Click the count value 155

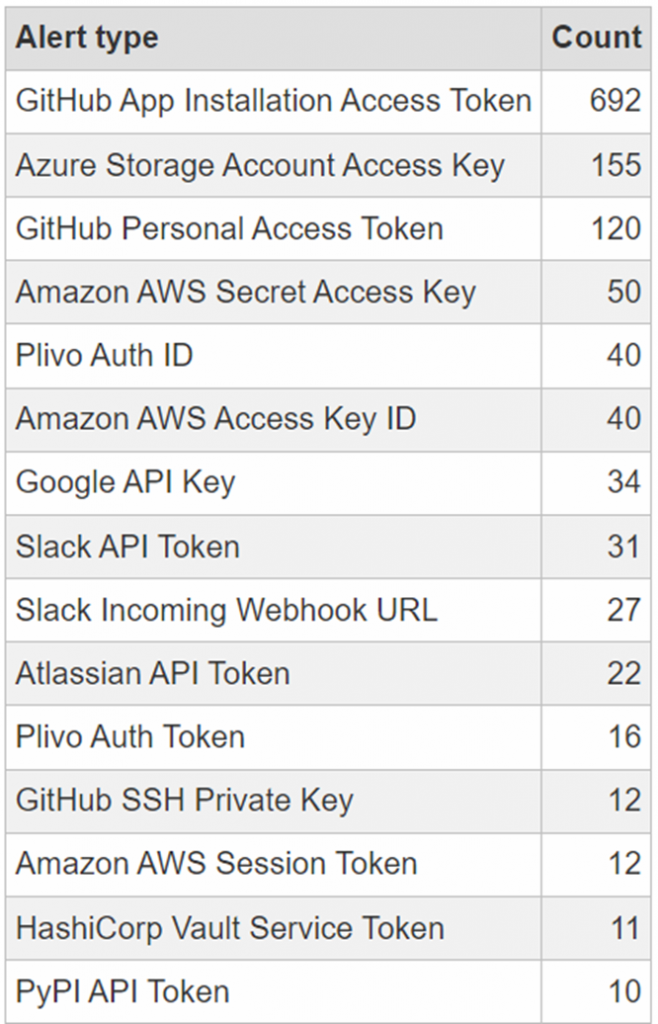tap(615, 165)
